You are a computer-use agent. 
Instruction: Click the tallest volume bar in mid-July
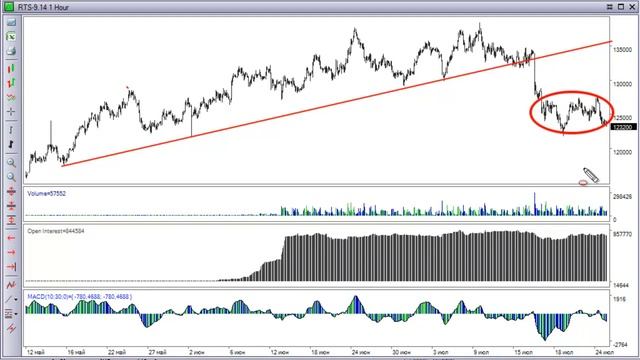tap(534, 203)
